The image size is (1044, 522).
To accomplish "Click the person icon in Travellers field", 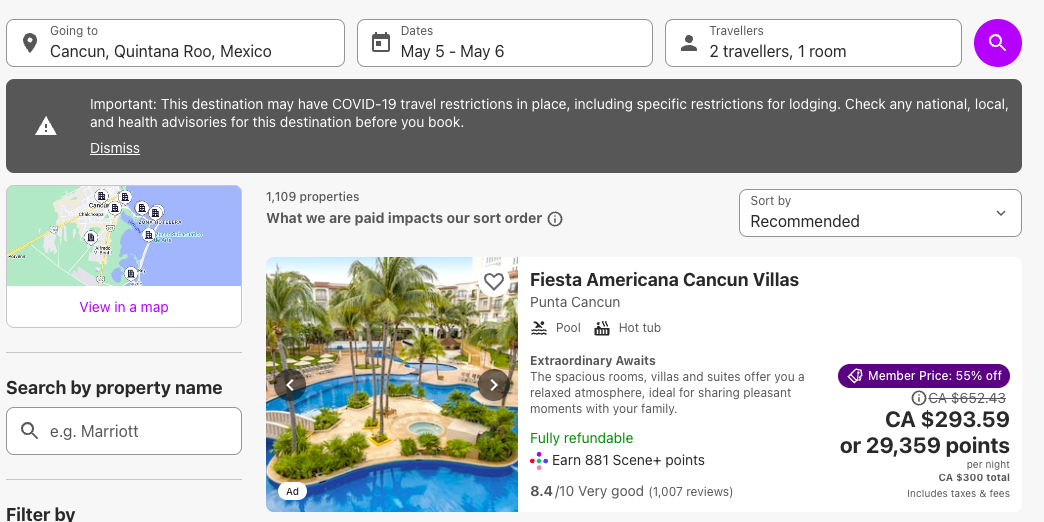I will (x=688, y=43).
